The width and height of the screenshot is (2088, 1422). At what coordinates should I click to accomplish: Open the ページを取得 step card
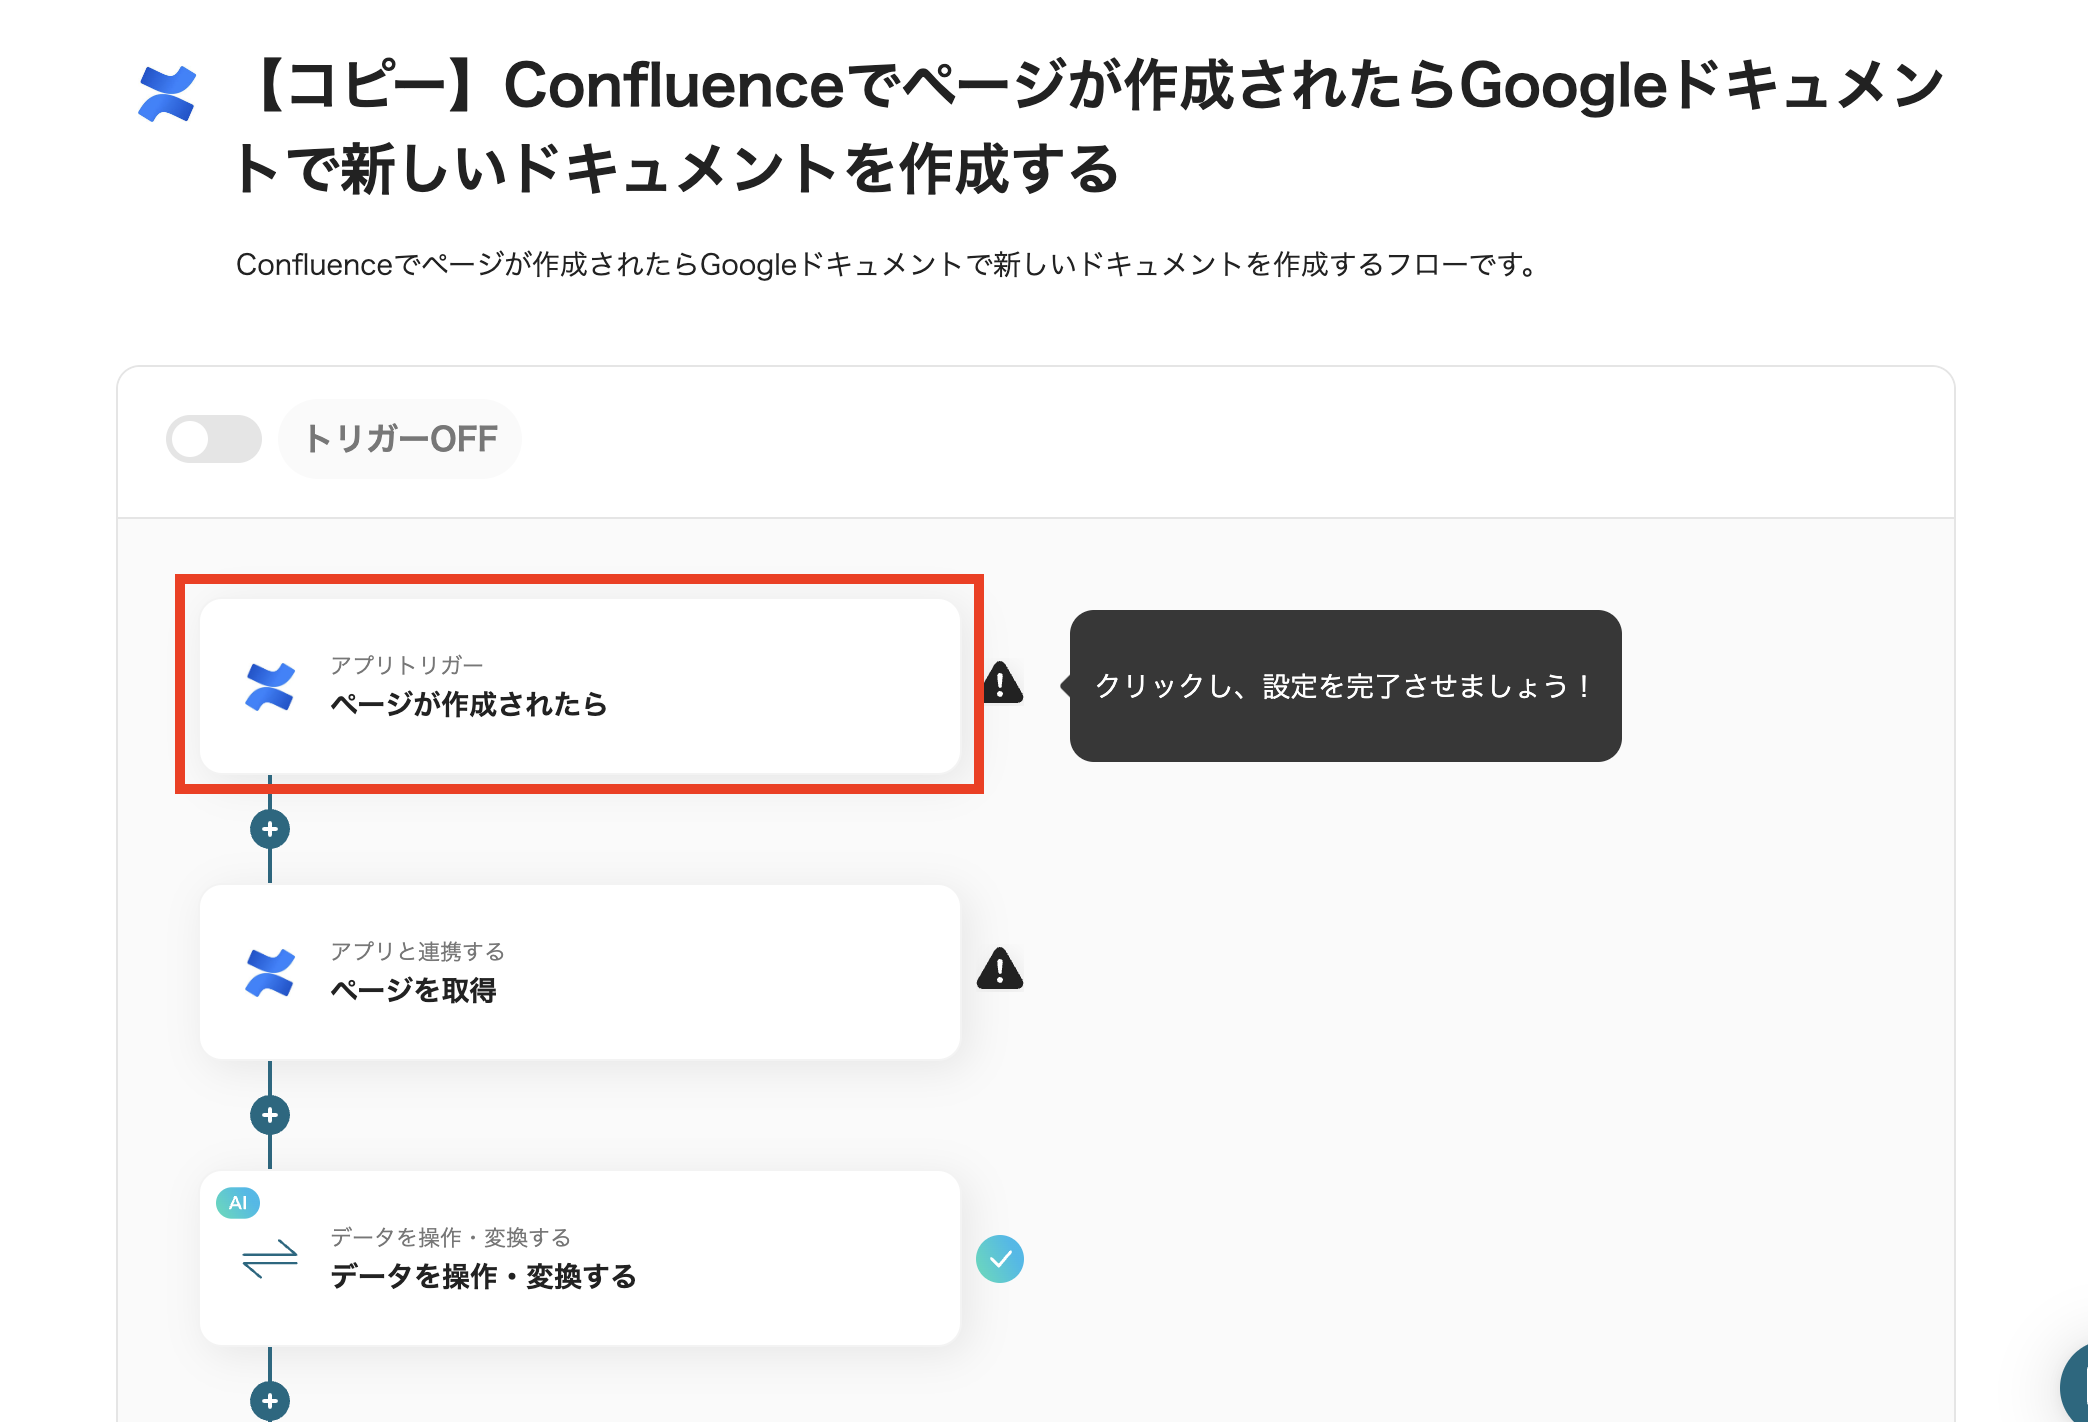click(580, 972)
